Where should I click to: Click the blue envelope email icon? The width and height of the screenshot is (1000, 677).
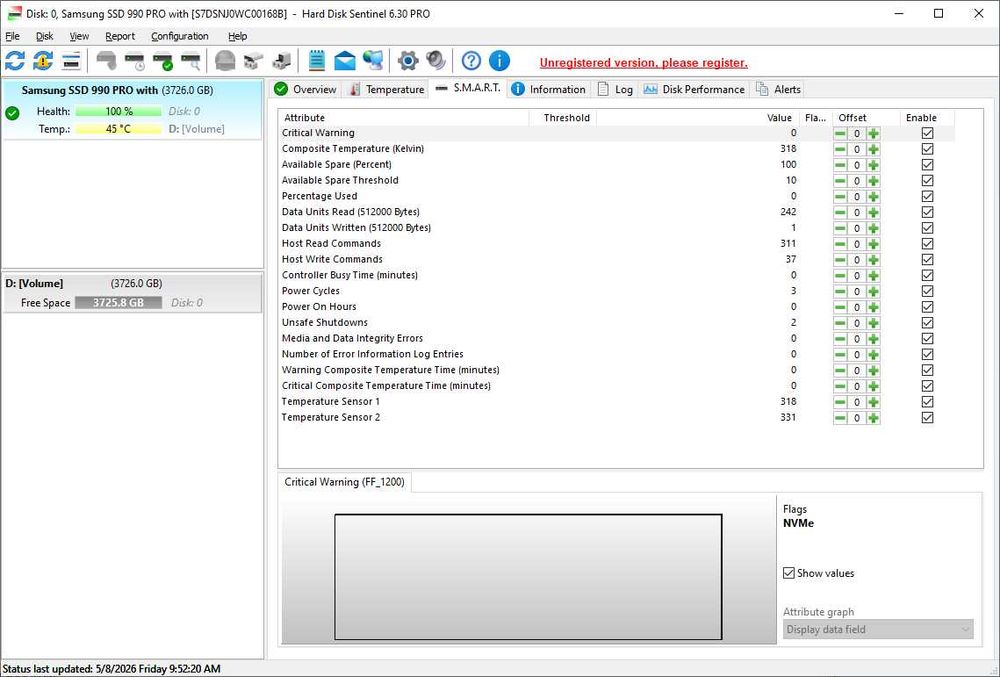coord(345,61)
